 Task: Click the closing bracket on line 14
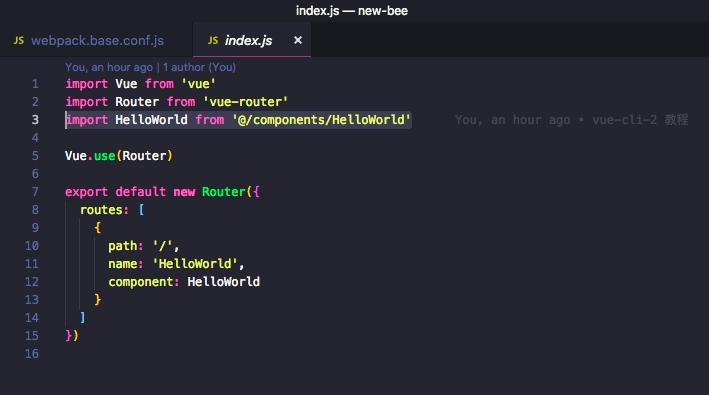(x=82, y=318)
